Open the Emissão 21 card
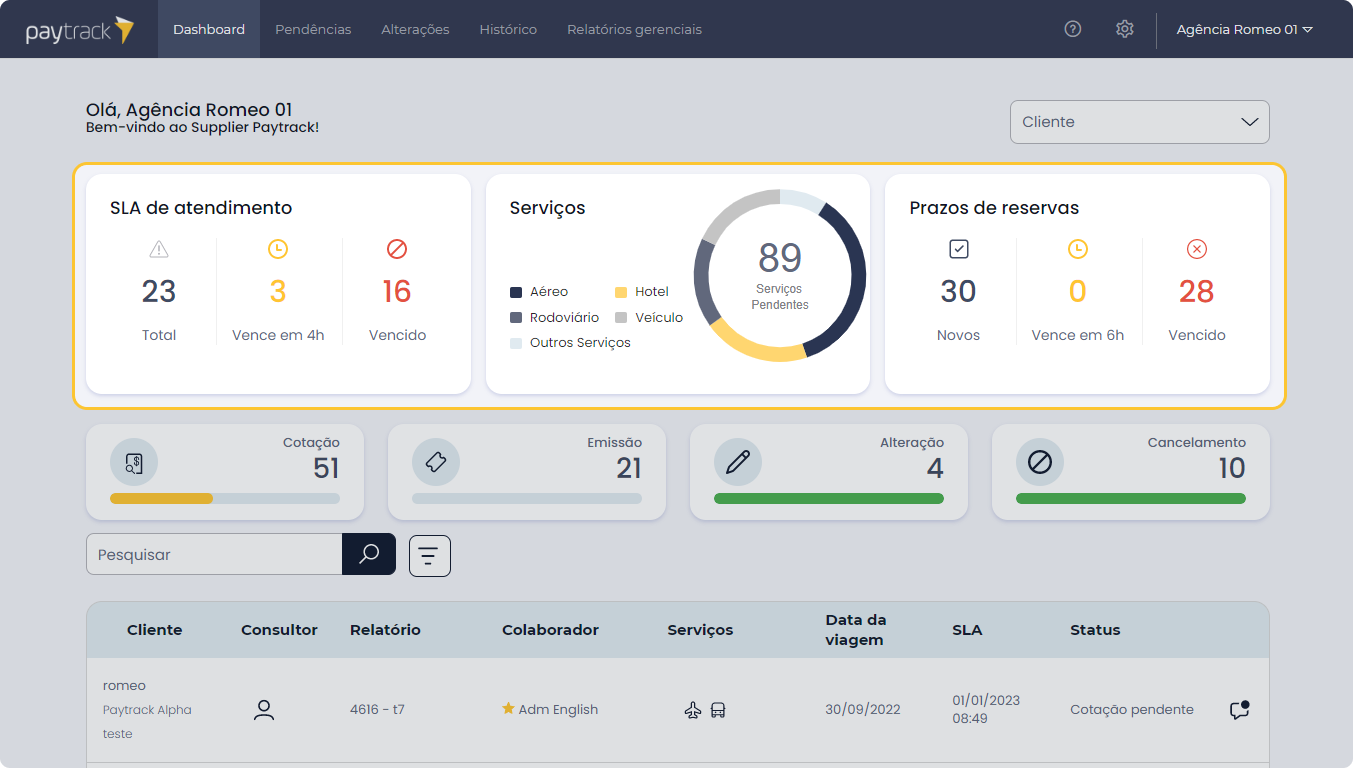The image size is (1353, 768). pos(527,472)
